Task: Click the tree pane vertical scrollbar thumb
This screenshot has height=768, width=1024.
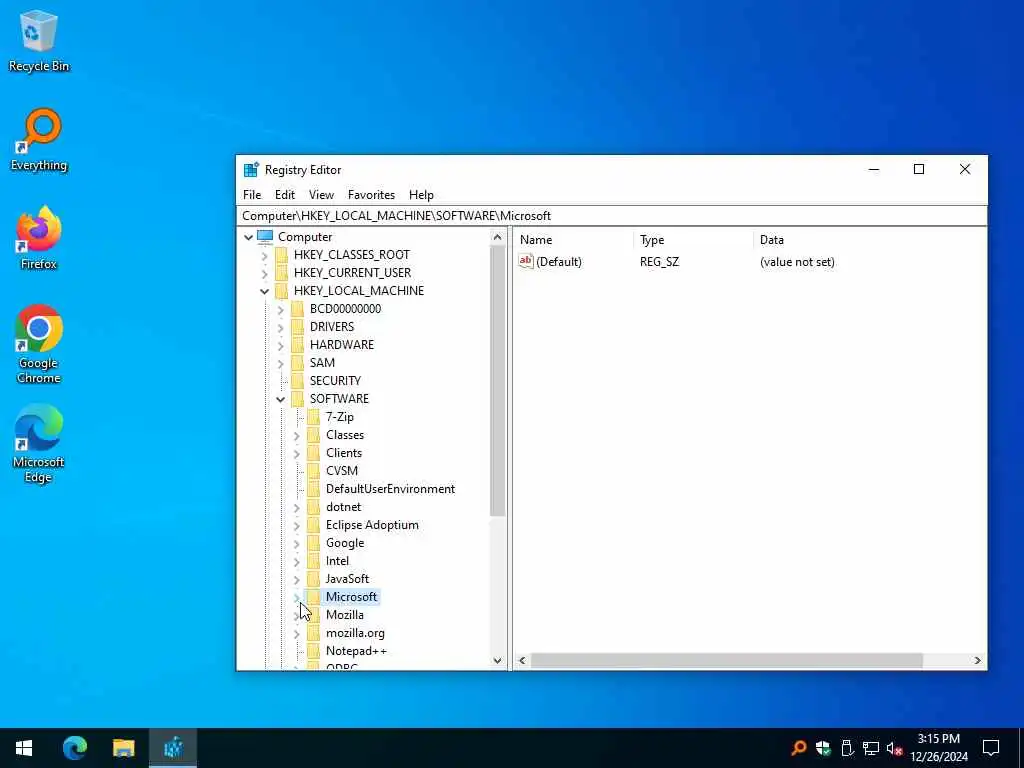Action: 497,381
